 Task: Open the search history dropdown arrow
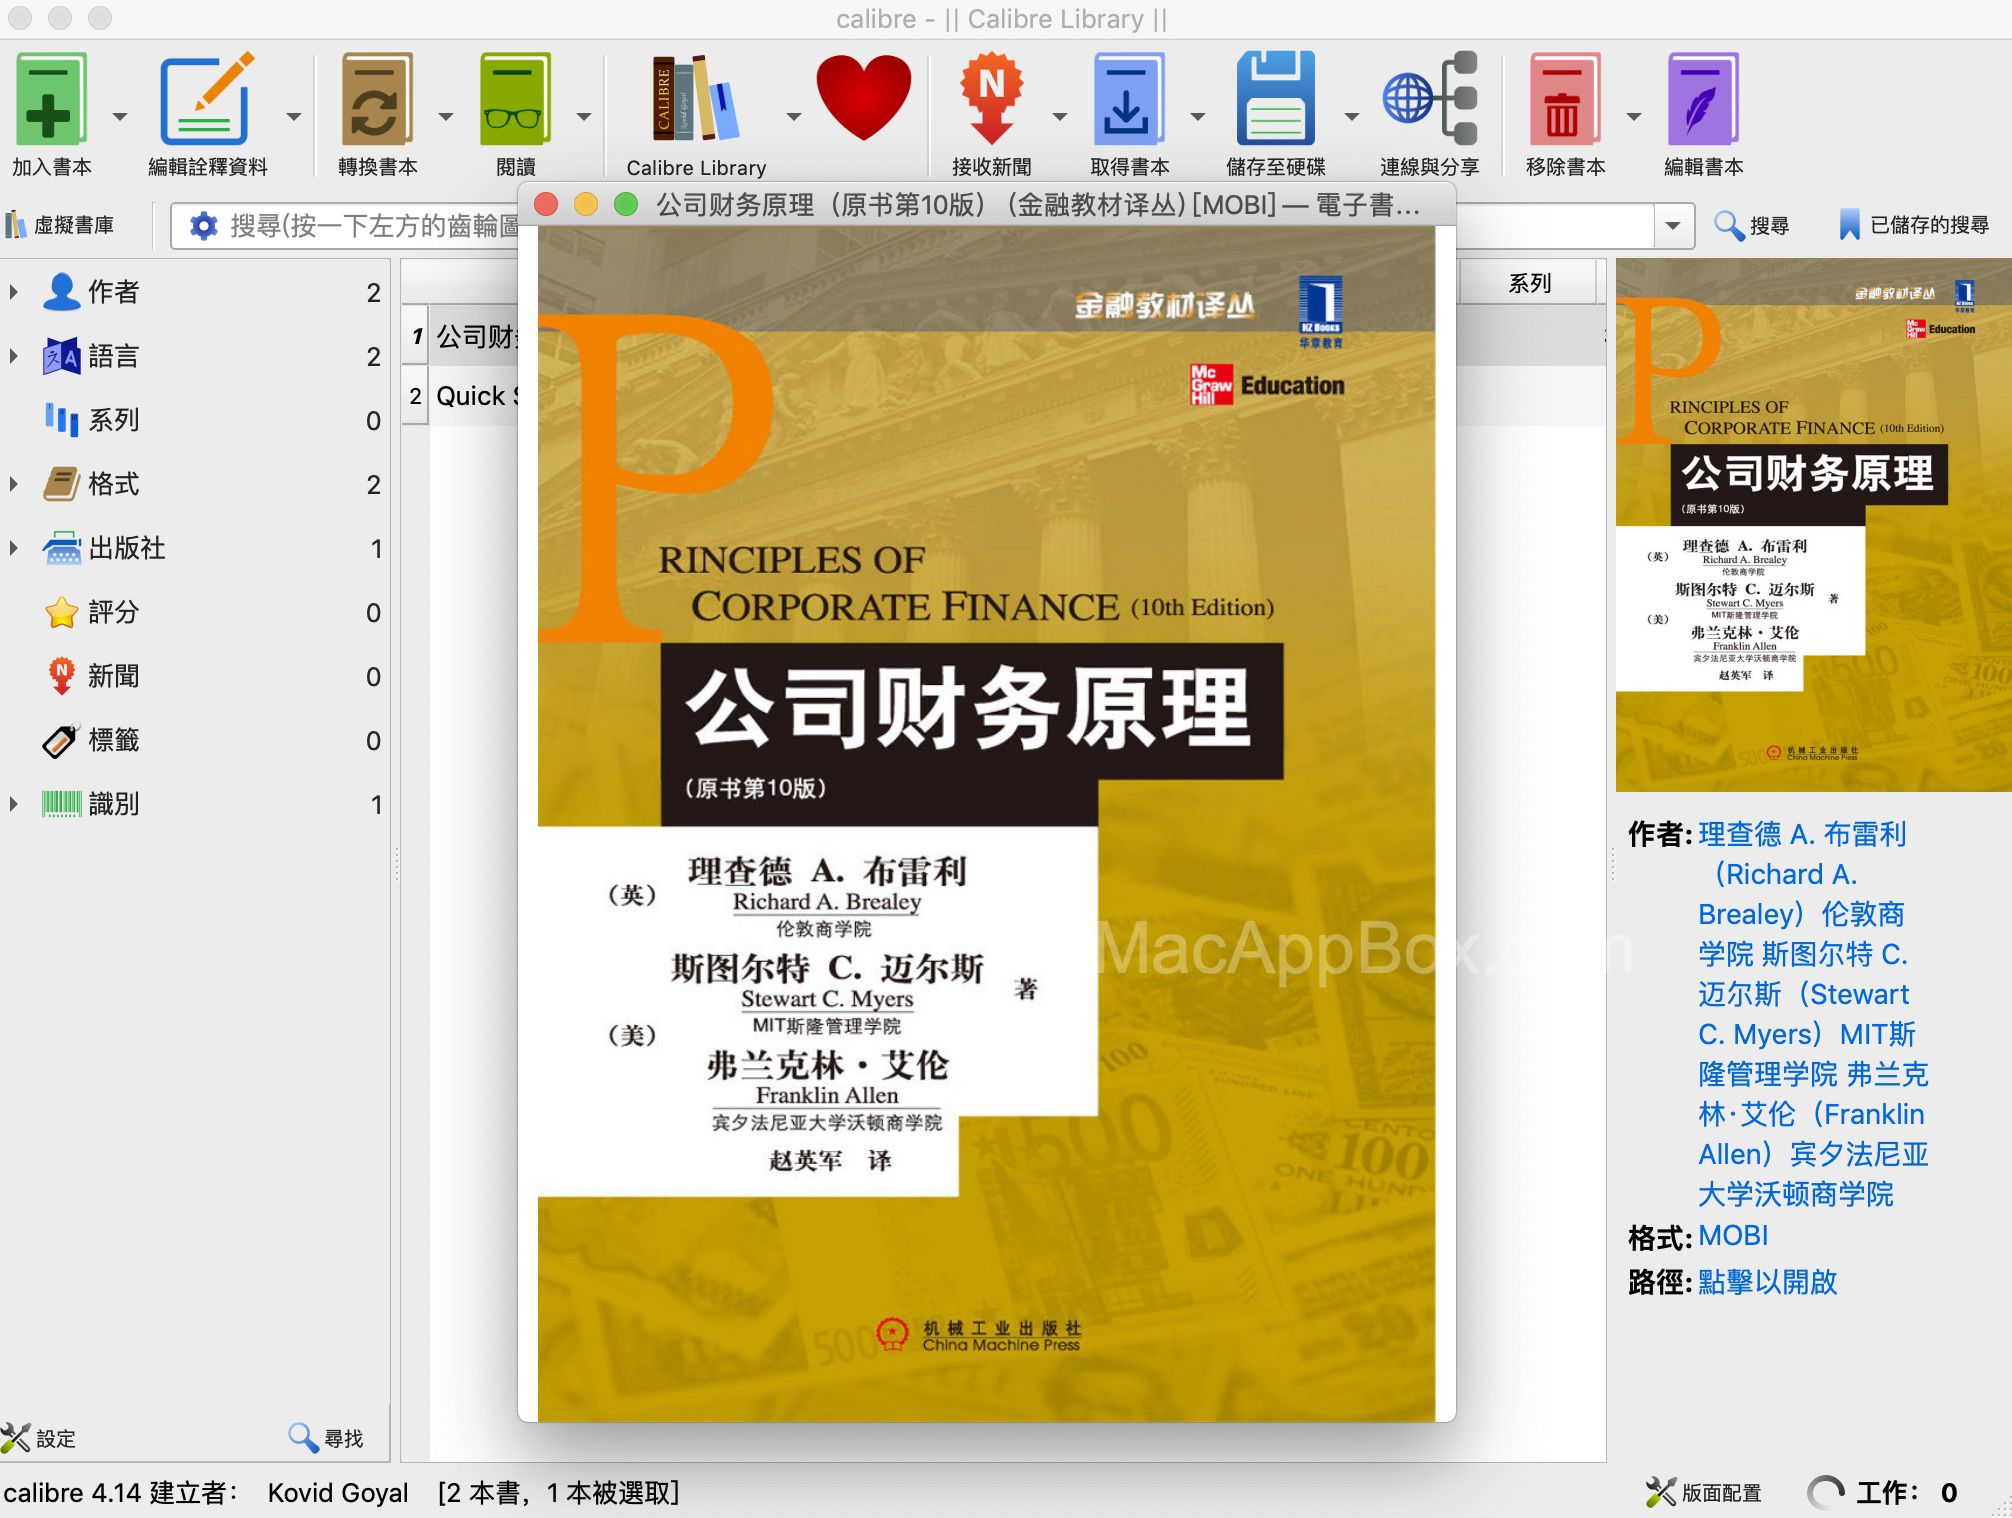pyautogui.click(x=1673, y=226)
